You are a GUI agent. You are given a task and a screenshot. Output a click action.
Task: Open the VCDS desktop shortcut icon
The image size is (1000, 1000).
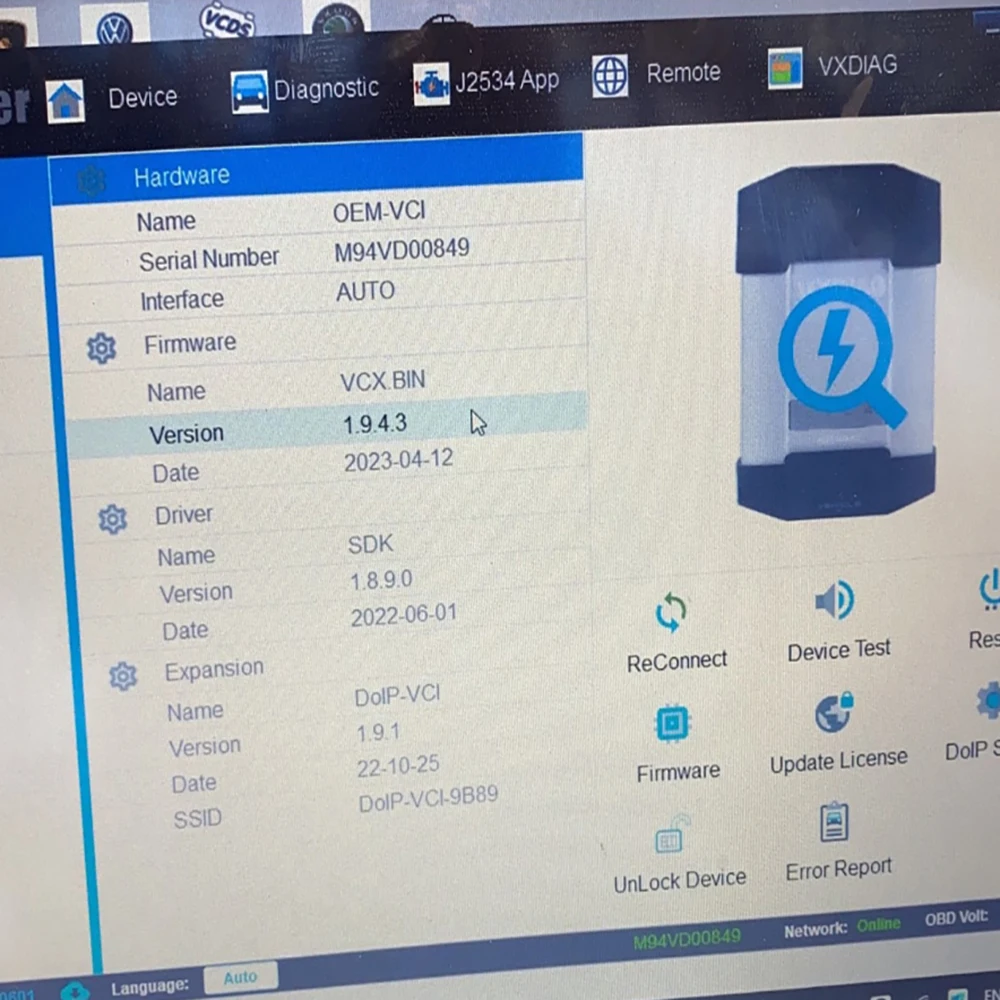point(227,22)
